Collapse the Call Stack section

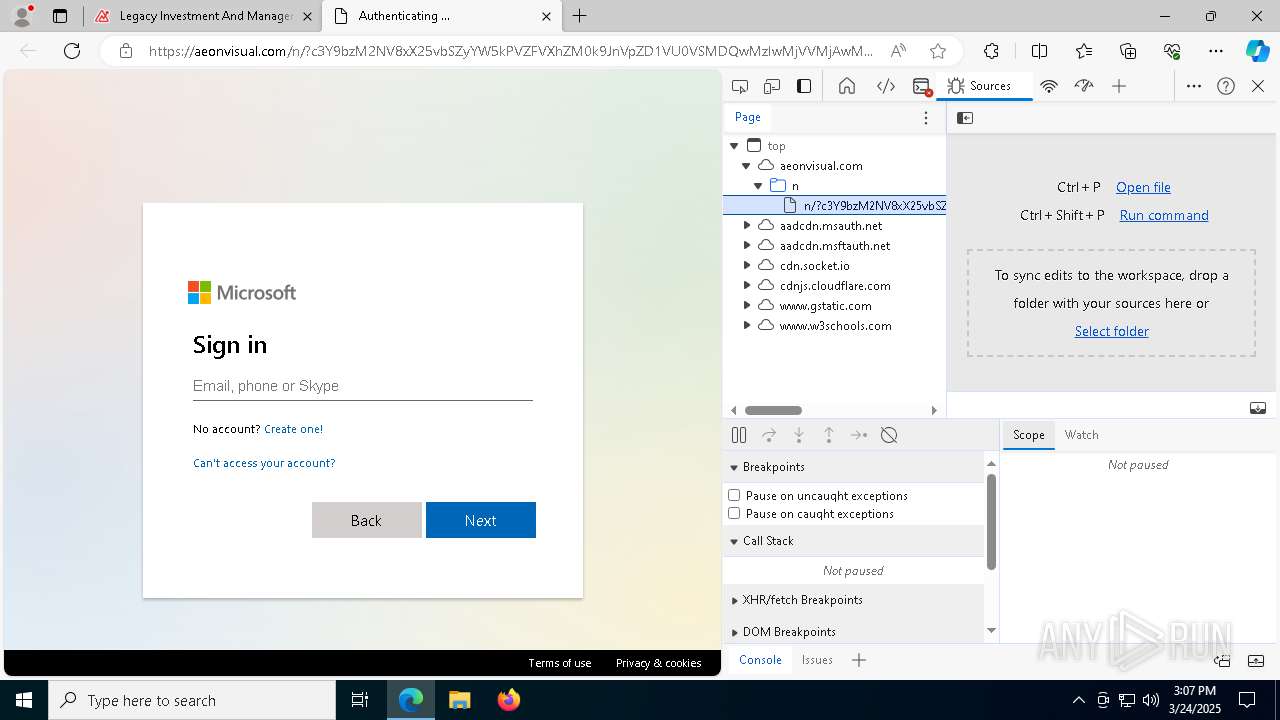[x=853, y=541]
